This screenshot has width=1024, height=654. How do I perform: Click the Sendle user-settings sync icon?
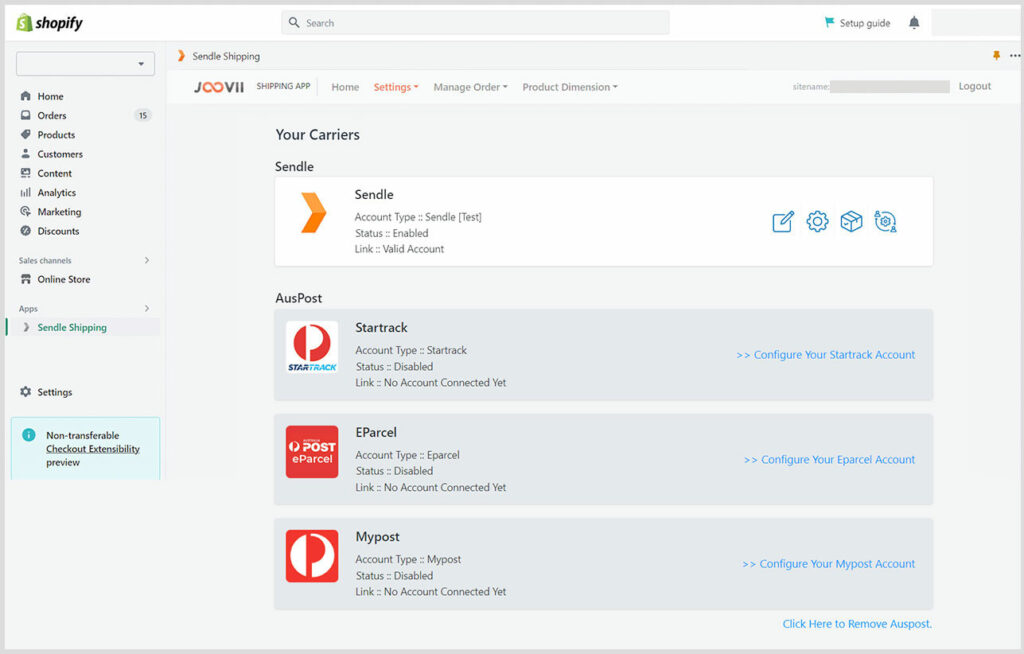(885, 221)
